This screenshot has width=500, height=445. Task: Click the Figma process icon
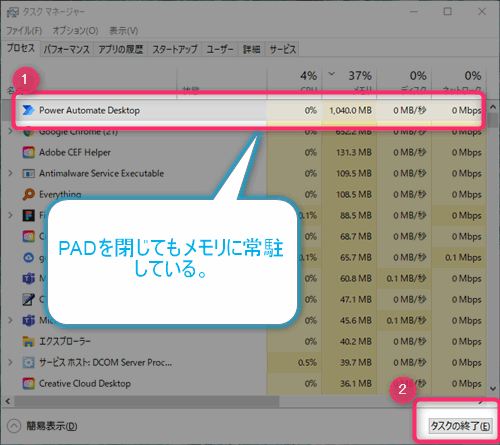click(29, 215)
